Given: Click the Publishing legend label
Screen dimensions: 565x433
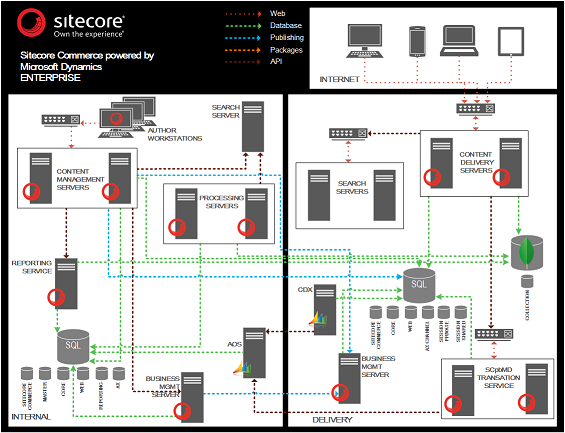Looking at the screenshot, I should [x=287, y=37].
